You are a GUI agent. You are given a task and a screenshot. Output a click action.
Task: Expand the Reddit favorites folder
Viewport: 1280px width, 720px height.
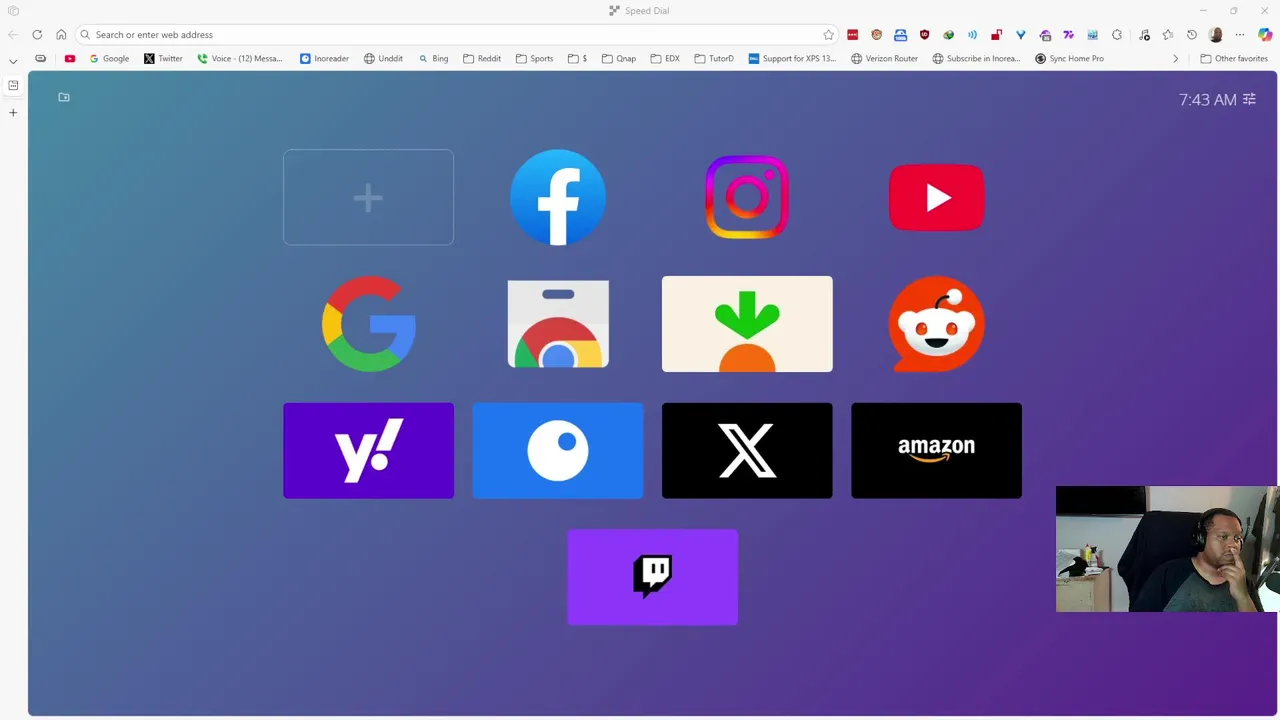pos(482,59)
